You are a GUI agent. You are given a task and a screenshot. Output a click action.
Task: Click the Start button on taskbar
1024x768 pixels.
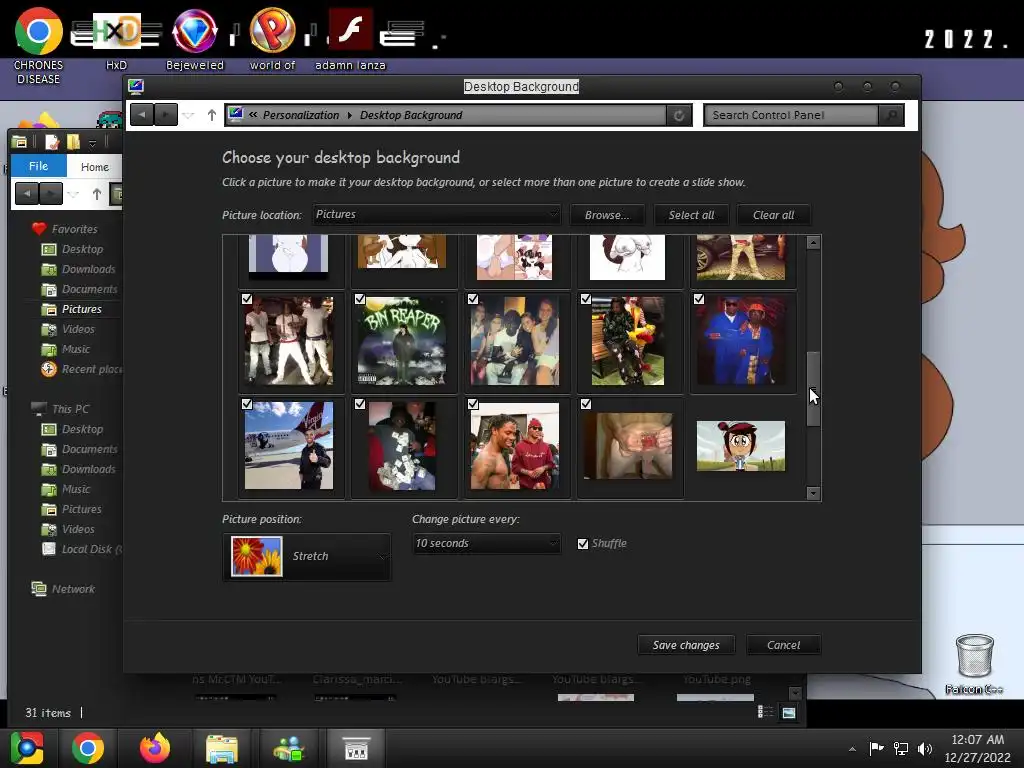pos(27,748)
